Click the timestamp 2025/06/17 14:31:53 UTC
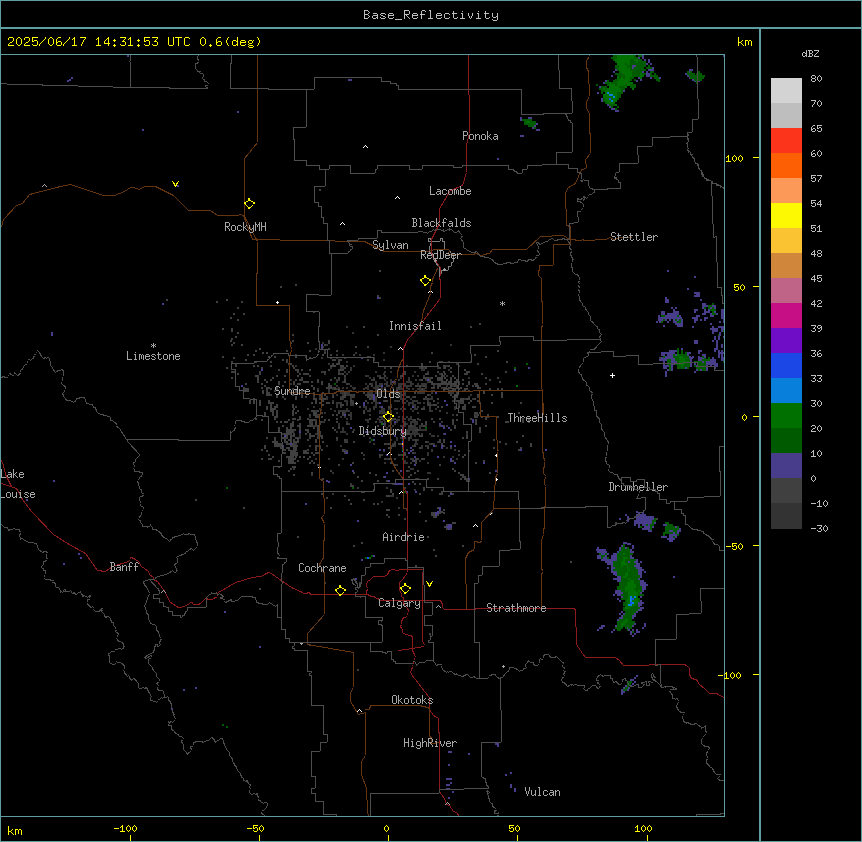Image resolution: width=862 pixels, height=842 pixels. point(99,42)
